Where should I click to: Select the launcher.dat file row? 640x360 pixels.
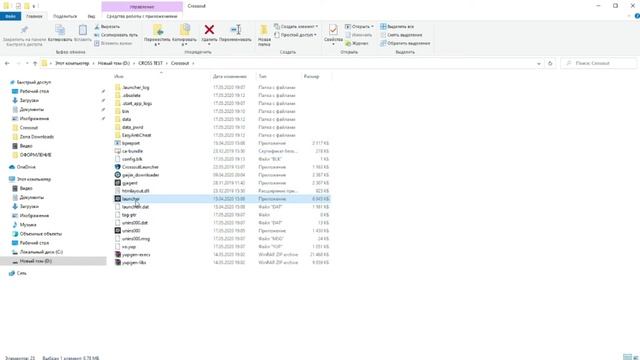[x=222, y=207]
